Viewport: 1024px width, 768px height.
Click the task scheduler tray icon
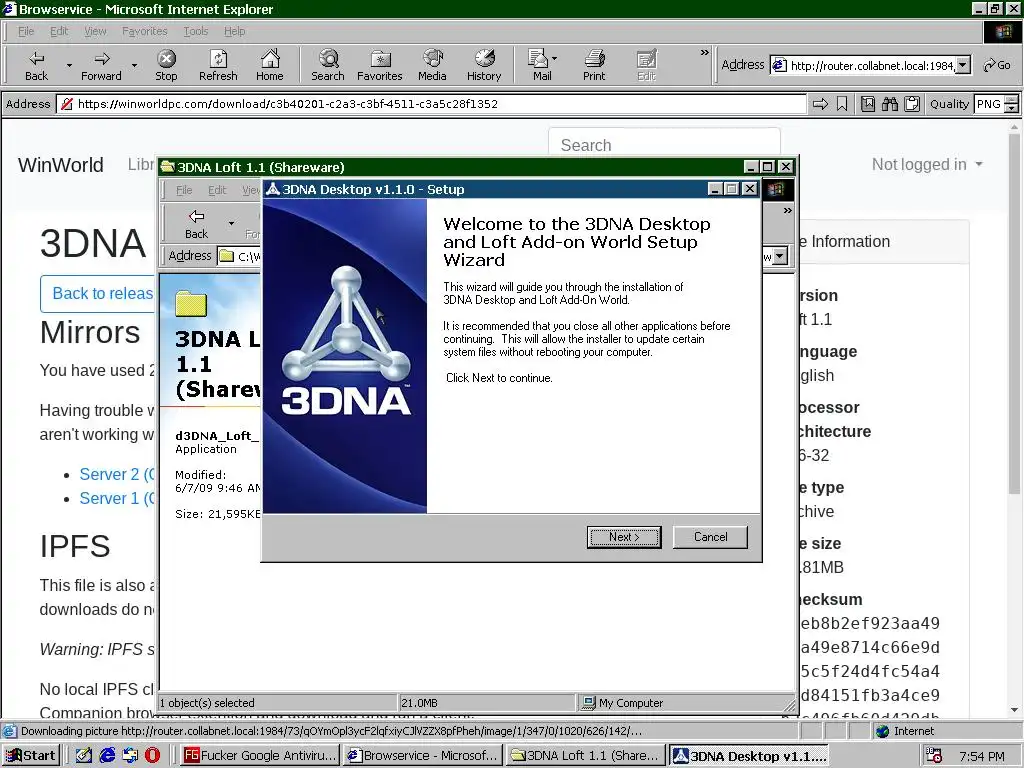click(934, 756)
